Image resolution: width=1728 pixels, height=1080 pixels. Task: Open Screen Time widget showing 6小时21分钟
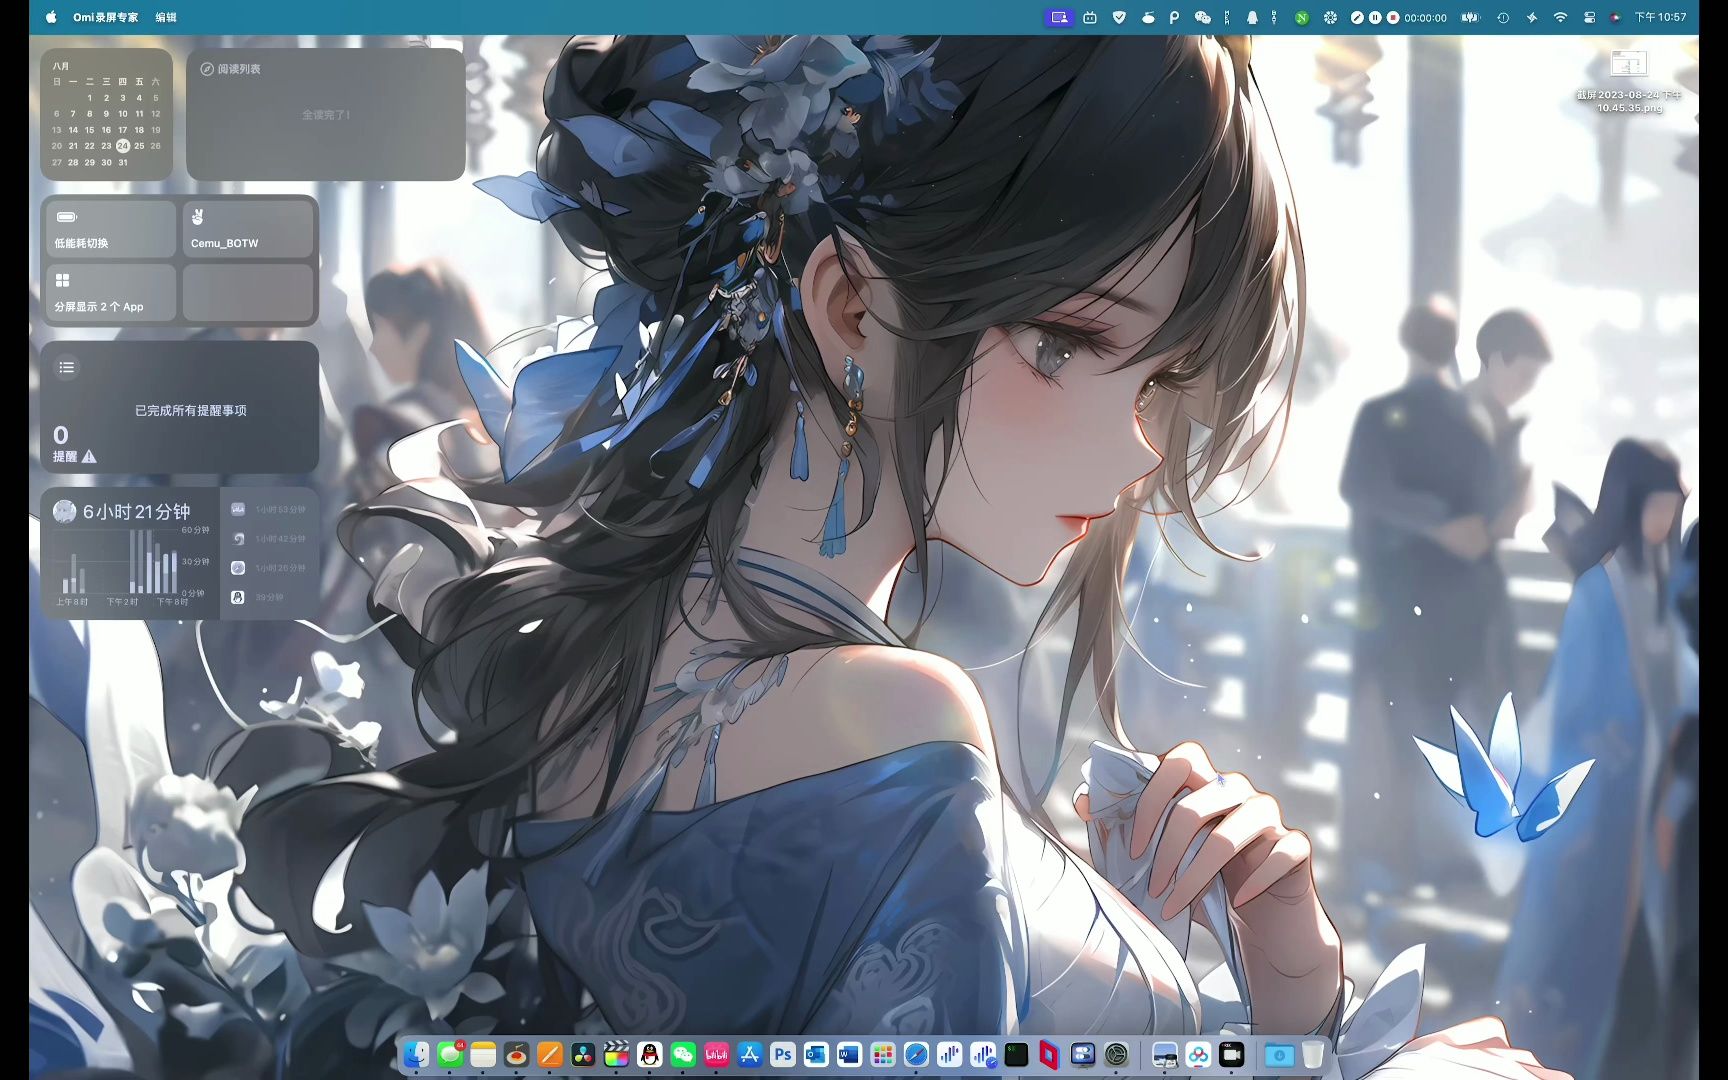pos(180,554)
